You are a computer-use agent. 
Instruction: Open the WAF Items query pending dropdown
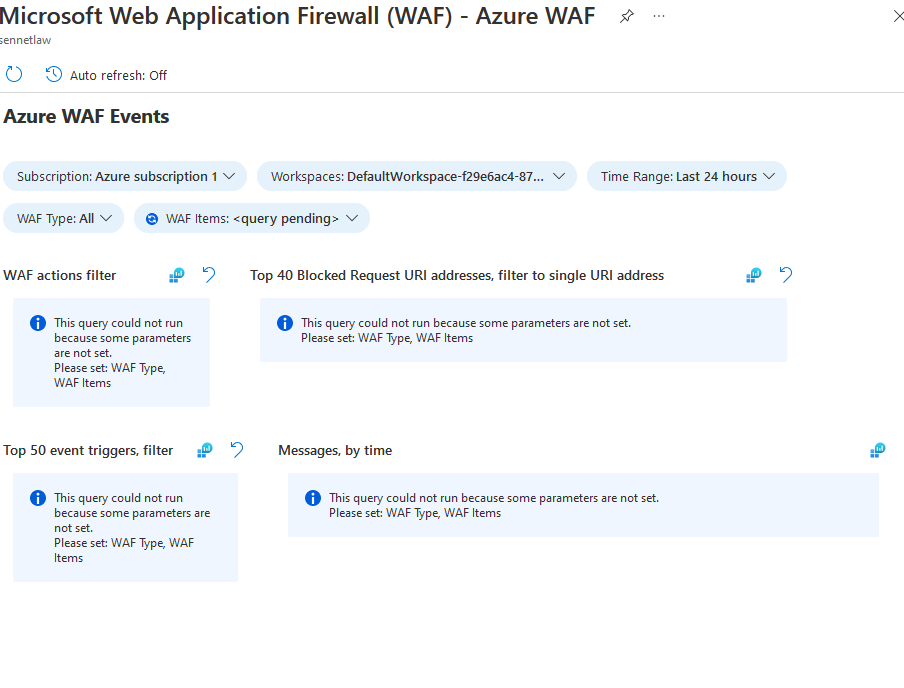[x=252, y=218]
